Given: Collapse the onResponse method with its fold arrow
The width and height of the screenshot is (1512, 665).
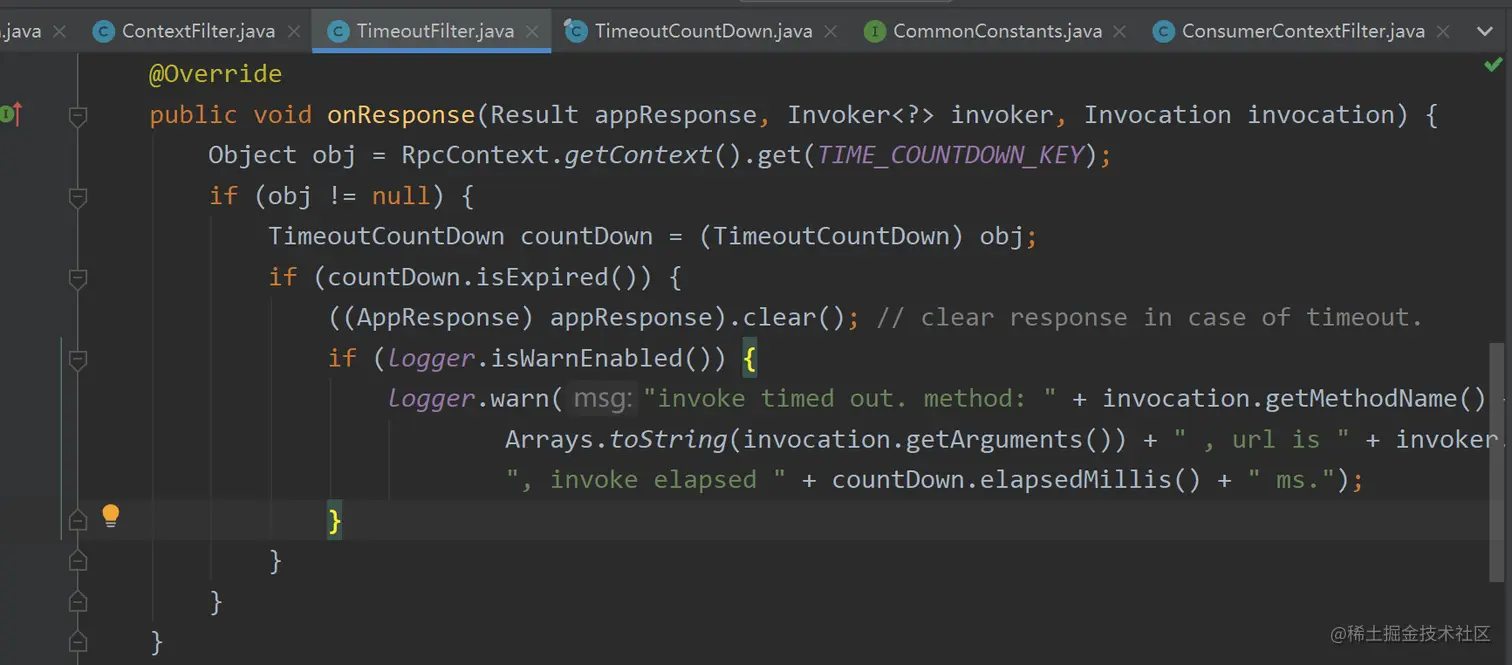Looking at the screenshot, I should click(x=78, y=116).
